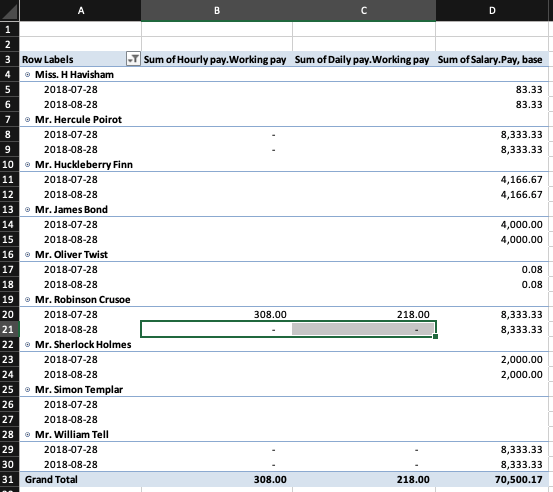Screen dimensions: 553x492
Task: Collapse the Mr. Sherlock Holmes group
Action: point(28,344)
